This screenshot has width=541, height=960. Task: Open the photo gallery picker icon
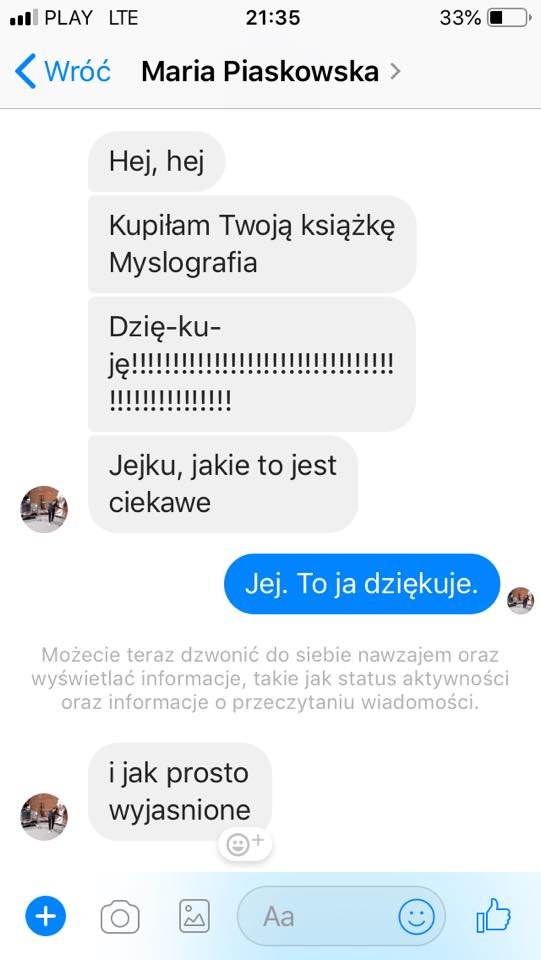click(195, 916)
